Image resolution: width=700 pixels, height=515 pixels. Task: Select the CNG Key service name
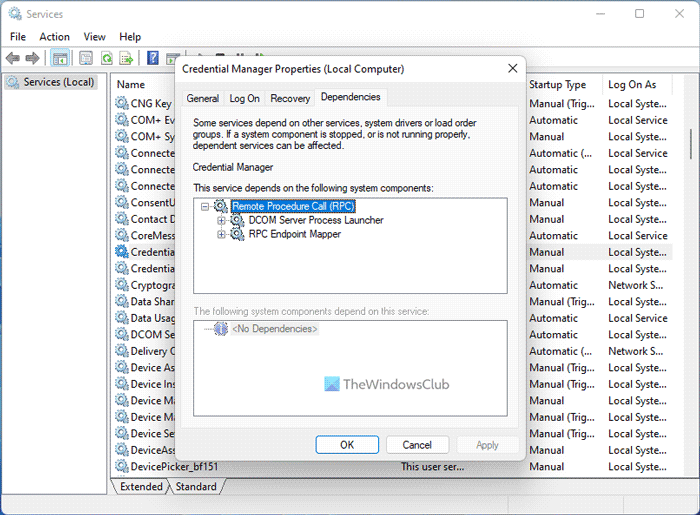pos(151,103)
